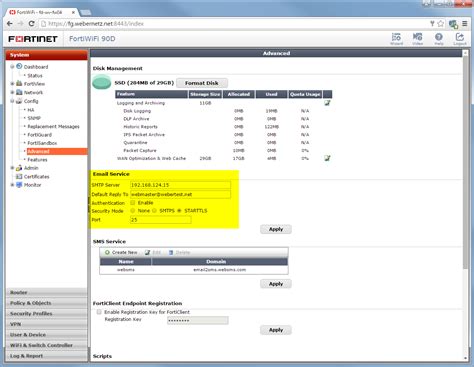Expand the FortiView tree node
Viewport: 474px width, 367px height.
pyautogui.click(x=12, y=84)
